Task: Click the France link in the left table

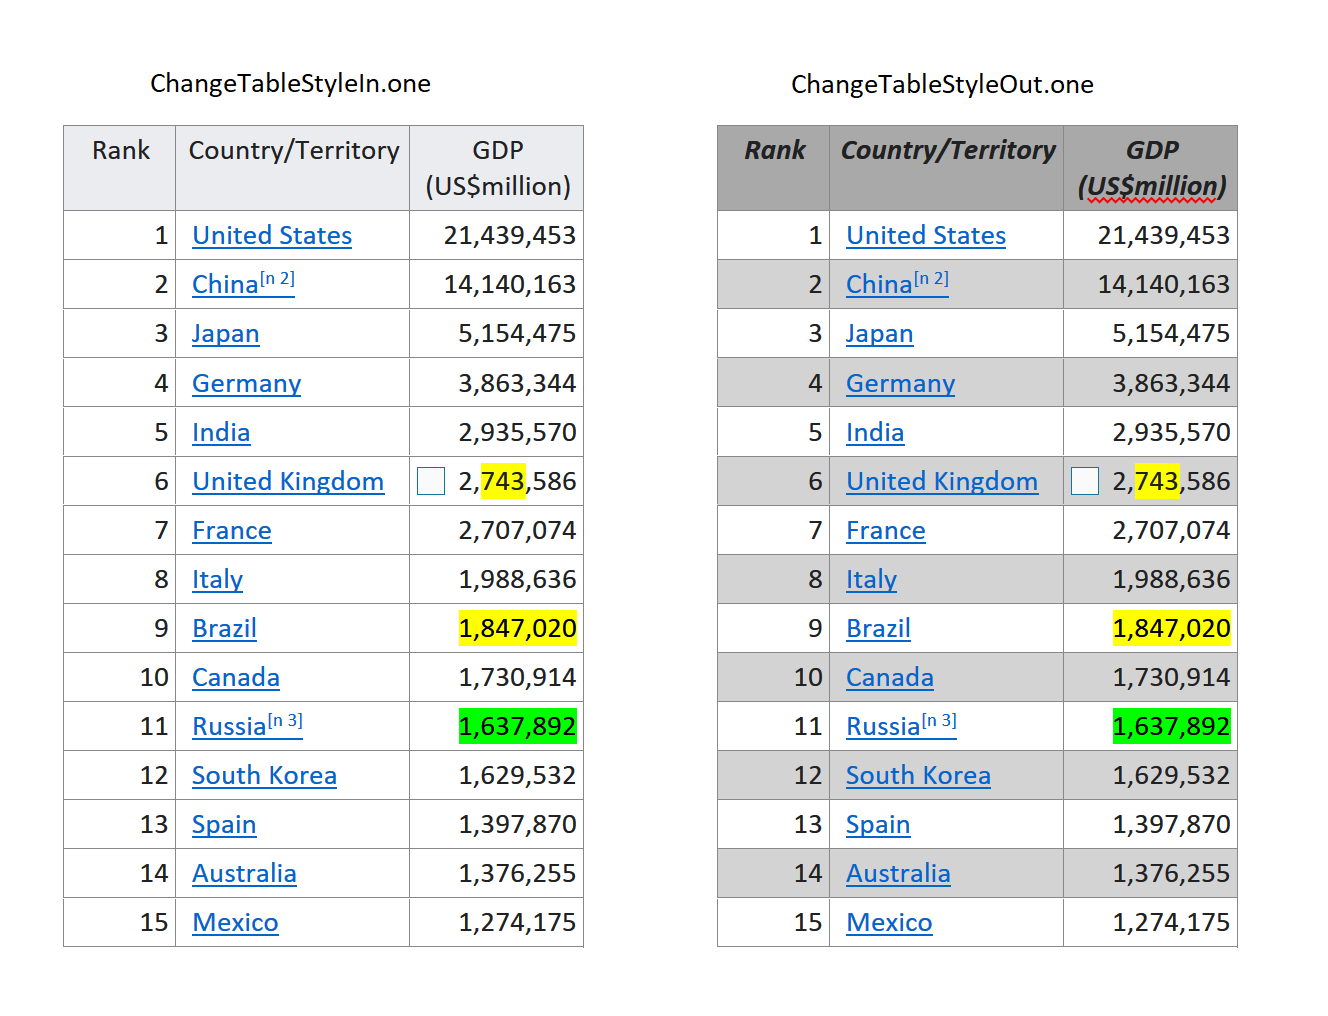Action: (x=231, y=531)
